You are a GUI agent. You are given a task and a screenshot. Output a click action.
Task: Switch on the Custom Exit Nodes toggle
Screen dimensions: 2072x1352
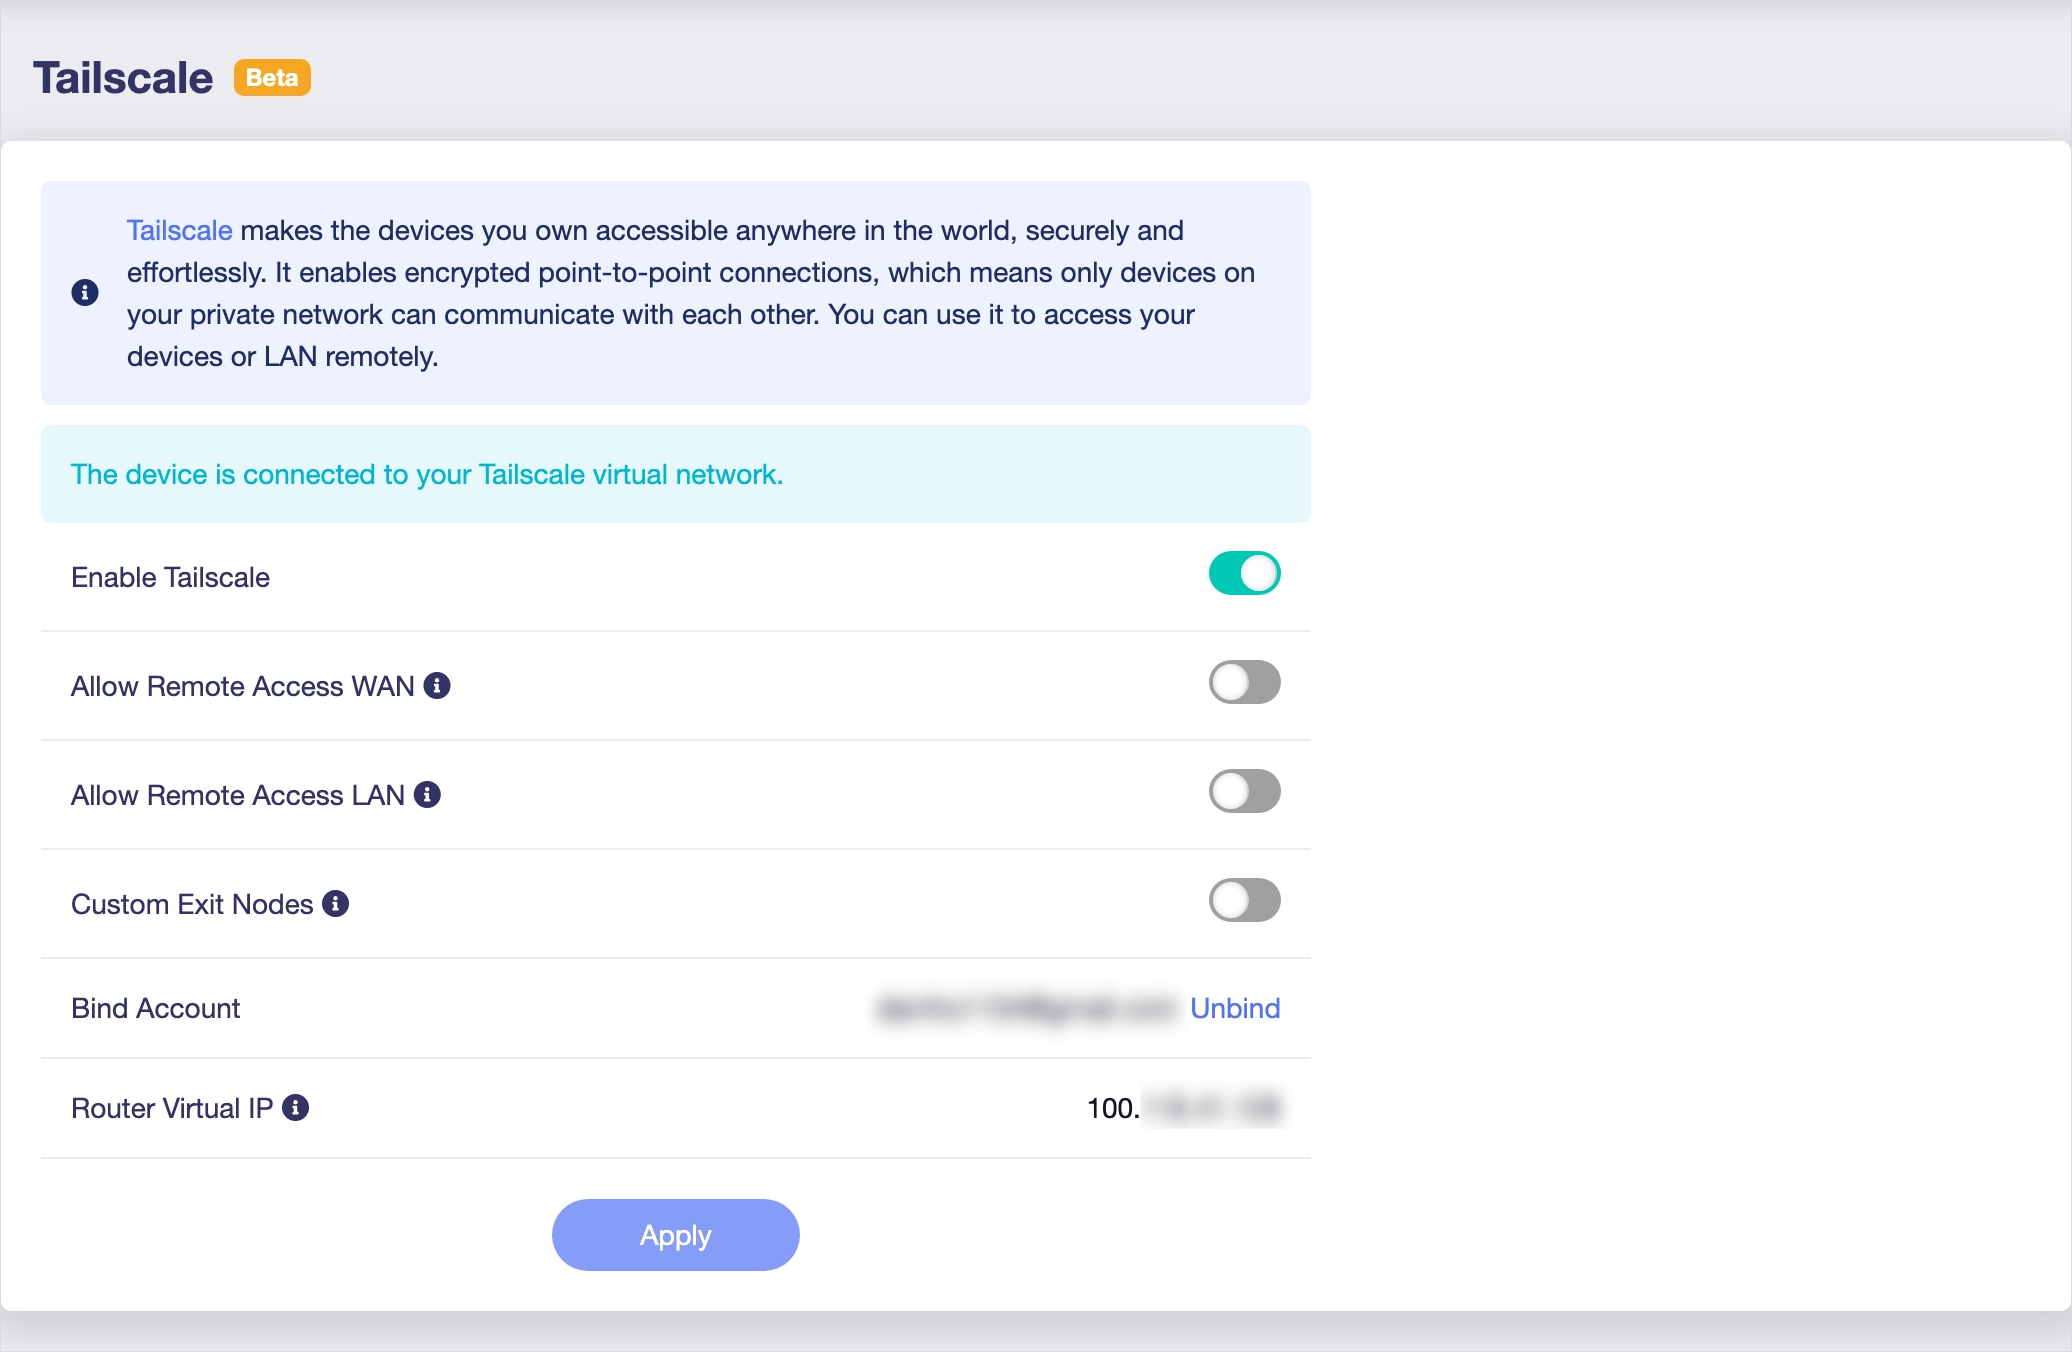pos(1244,900)
